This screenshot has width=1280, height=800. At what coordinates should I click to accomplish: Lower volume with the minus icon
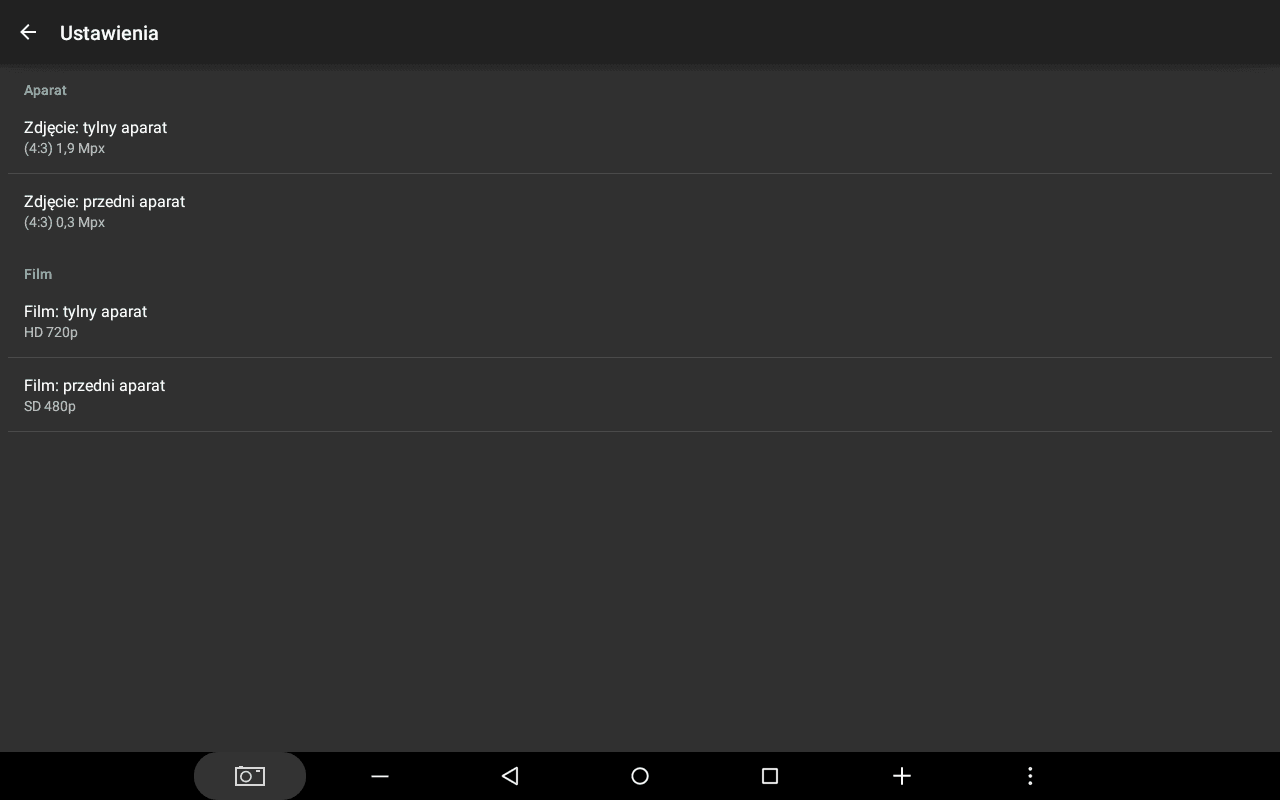coord(380,776)
